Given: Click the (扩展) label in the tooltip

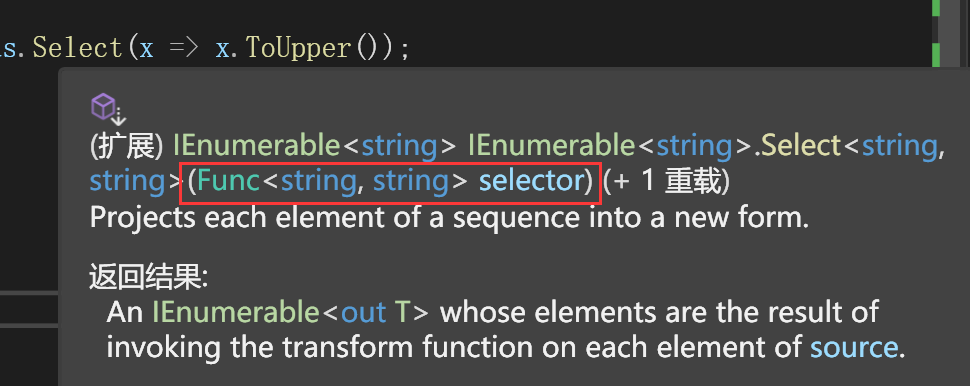Looking at the screenshot, I should click(127, 146).
